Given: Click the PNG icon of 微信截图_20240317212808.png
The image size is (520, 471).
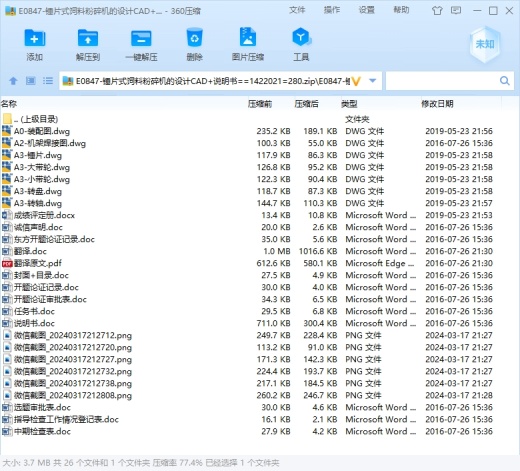Looking at the screenshot, I should pos(7,395).
